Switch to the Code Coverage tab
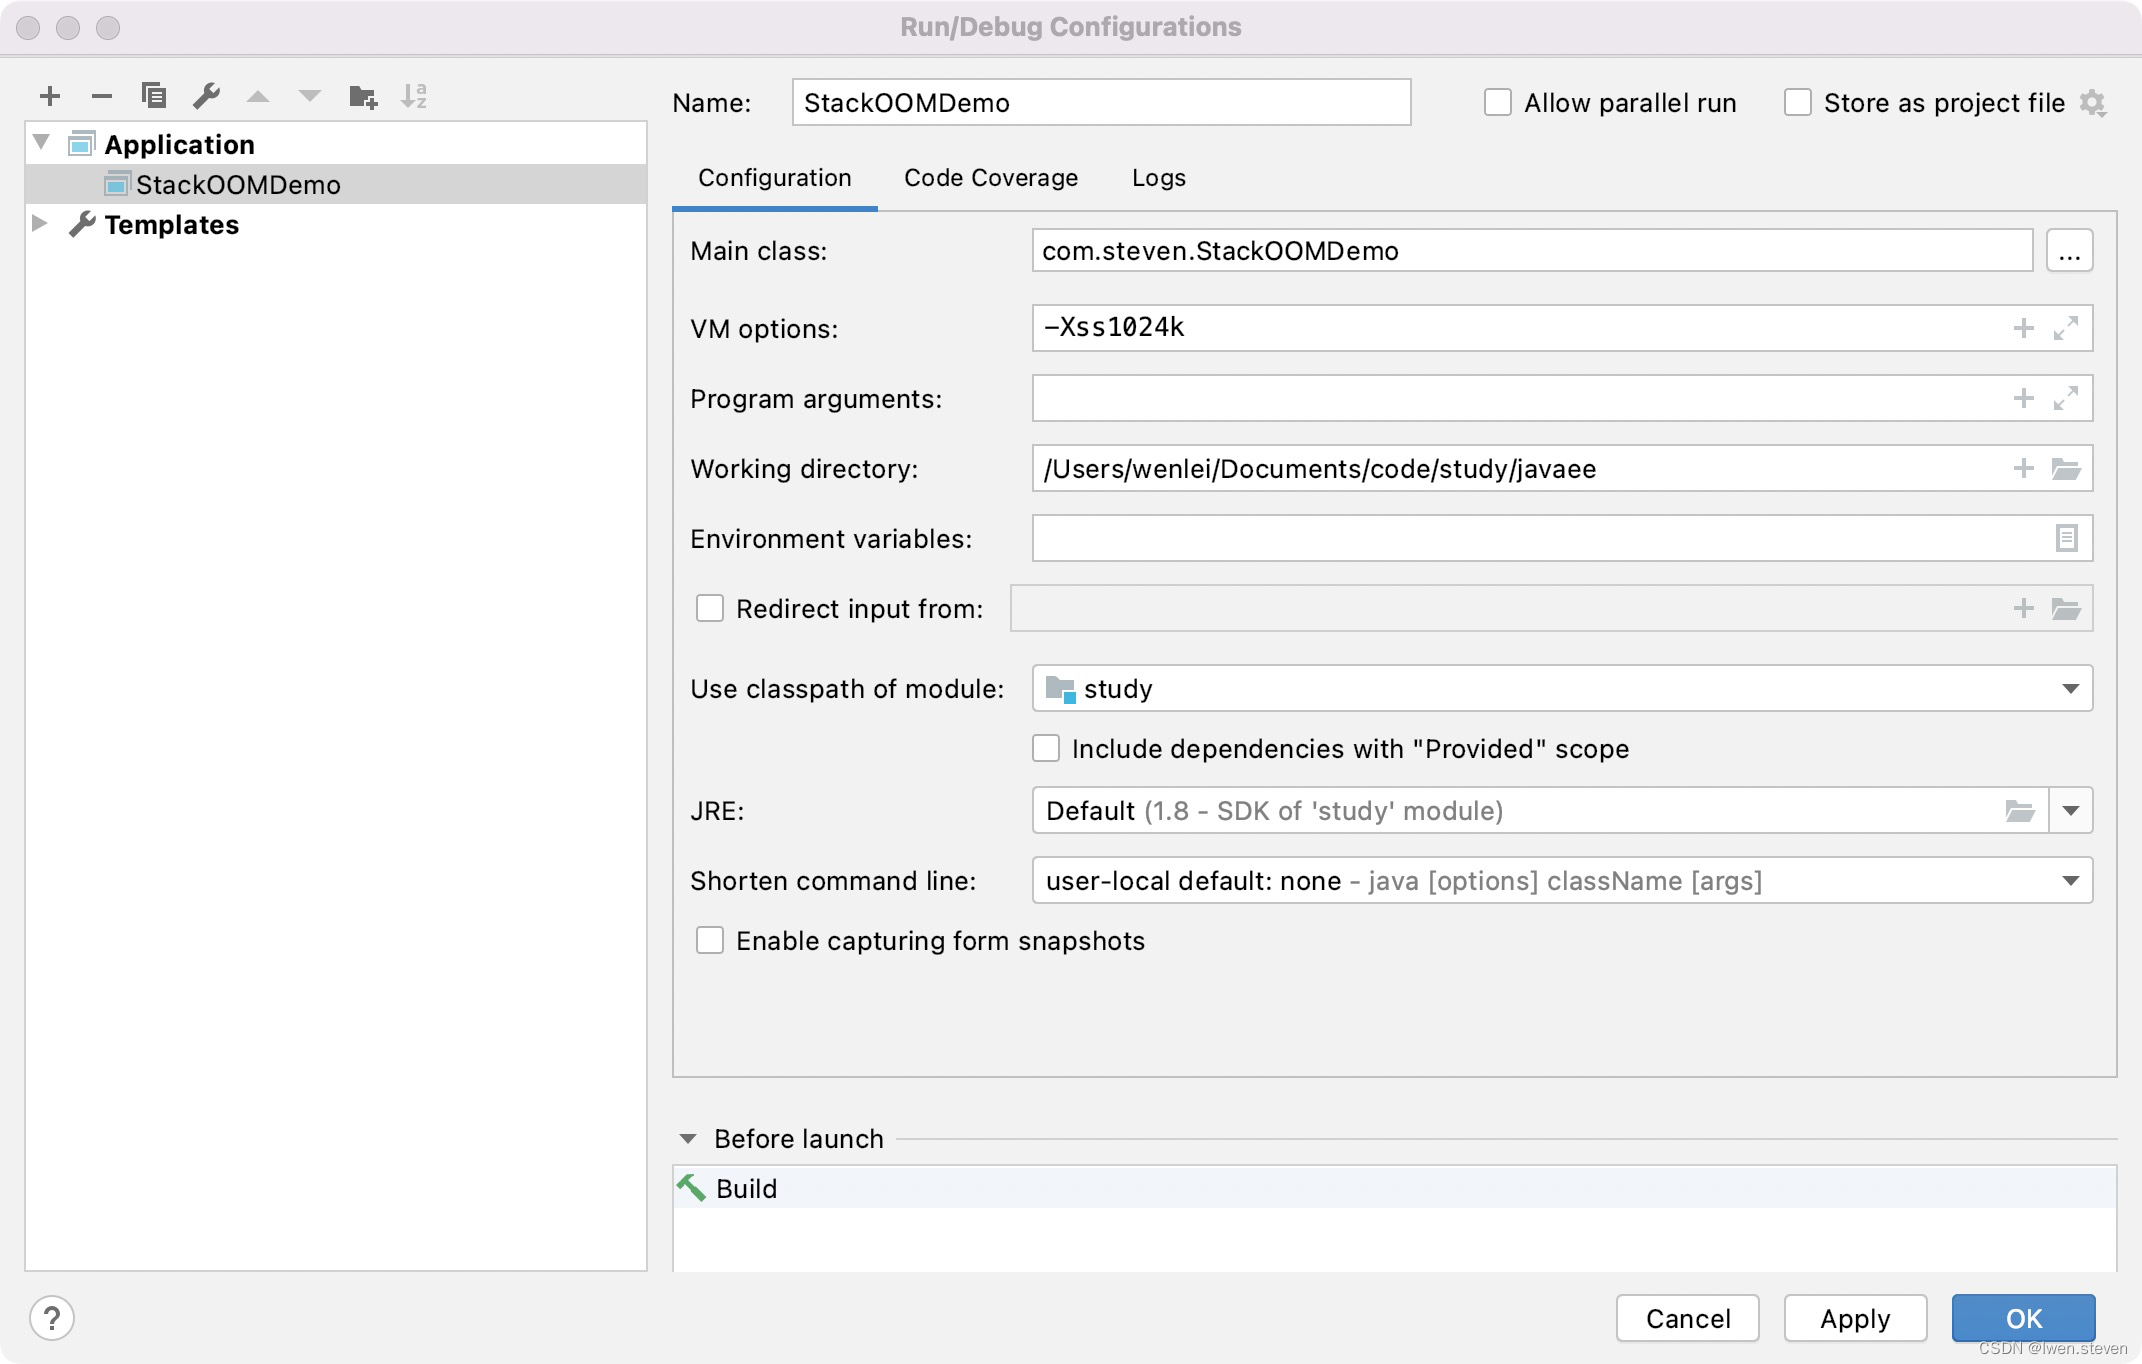 [991, 176]
